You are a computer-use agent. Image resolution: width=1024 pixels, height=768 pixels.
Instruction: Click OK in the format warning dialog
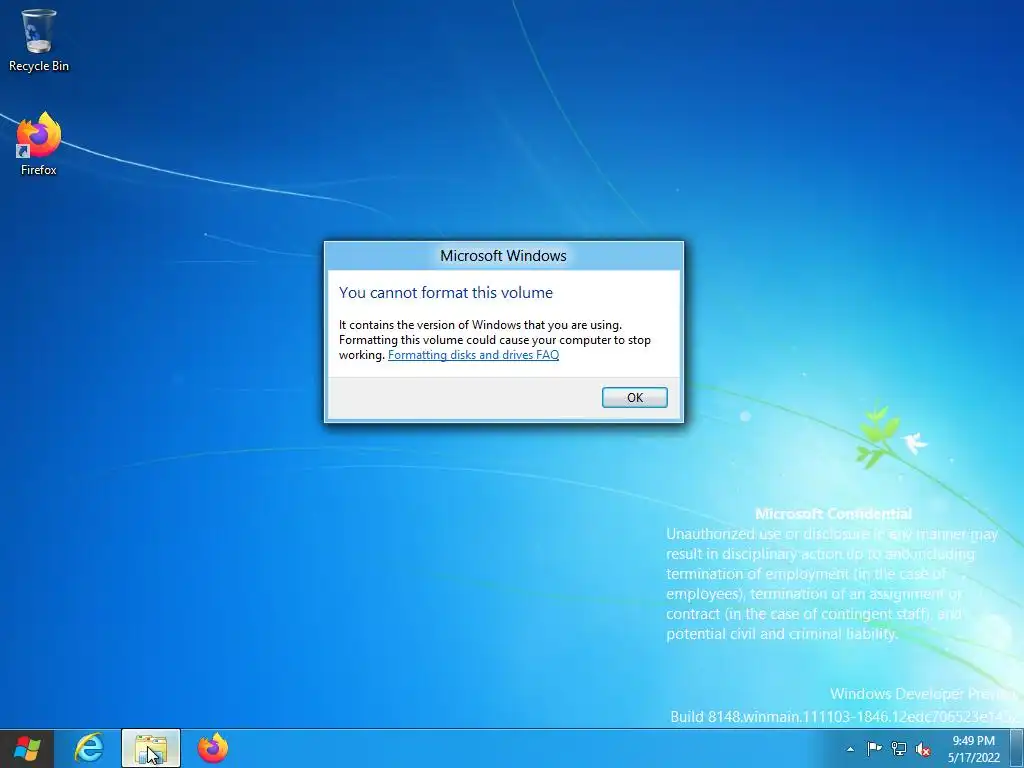[634, 397]
